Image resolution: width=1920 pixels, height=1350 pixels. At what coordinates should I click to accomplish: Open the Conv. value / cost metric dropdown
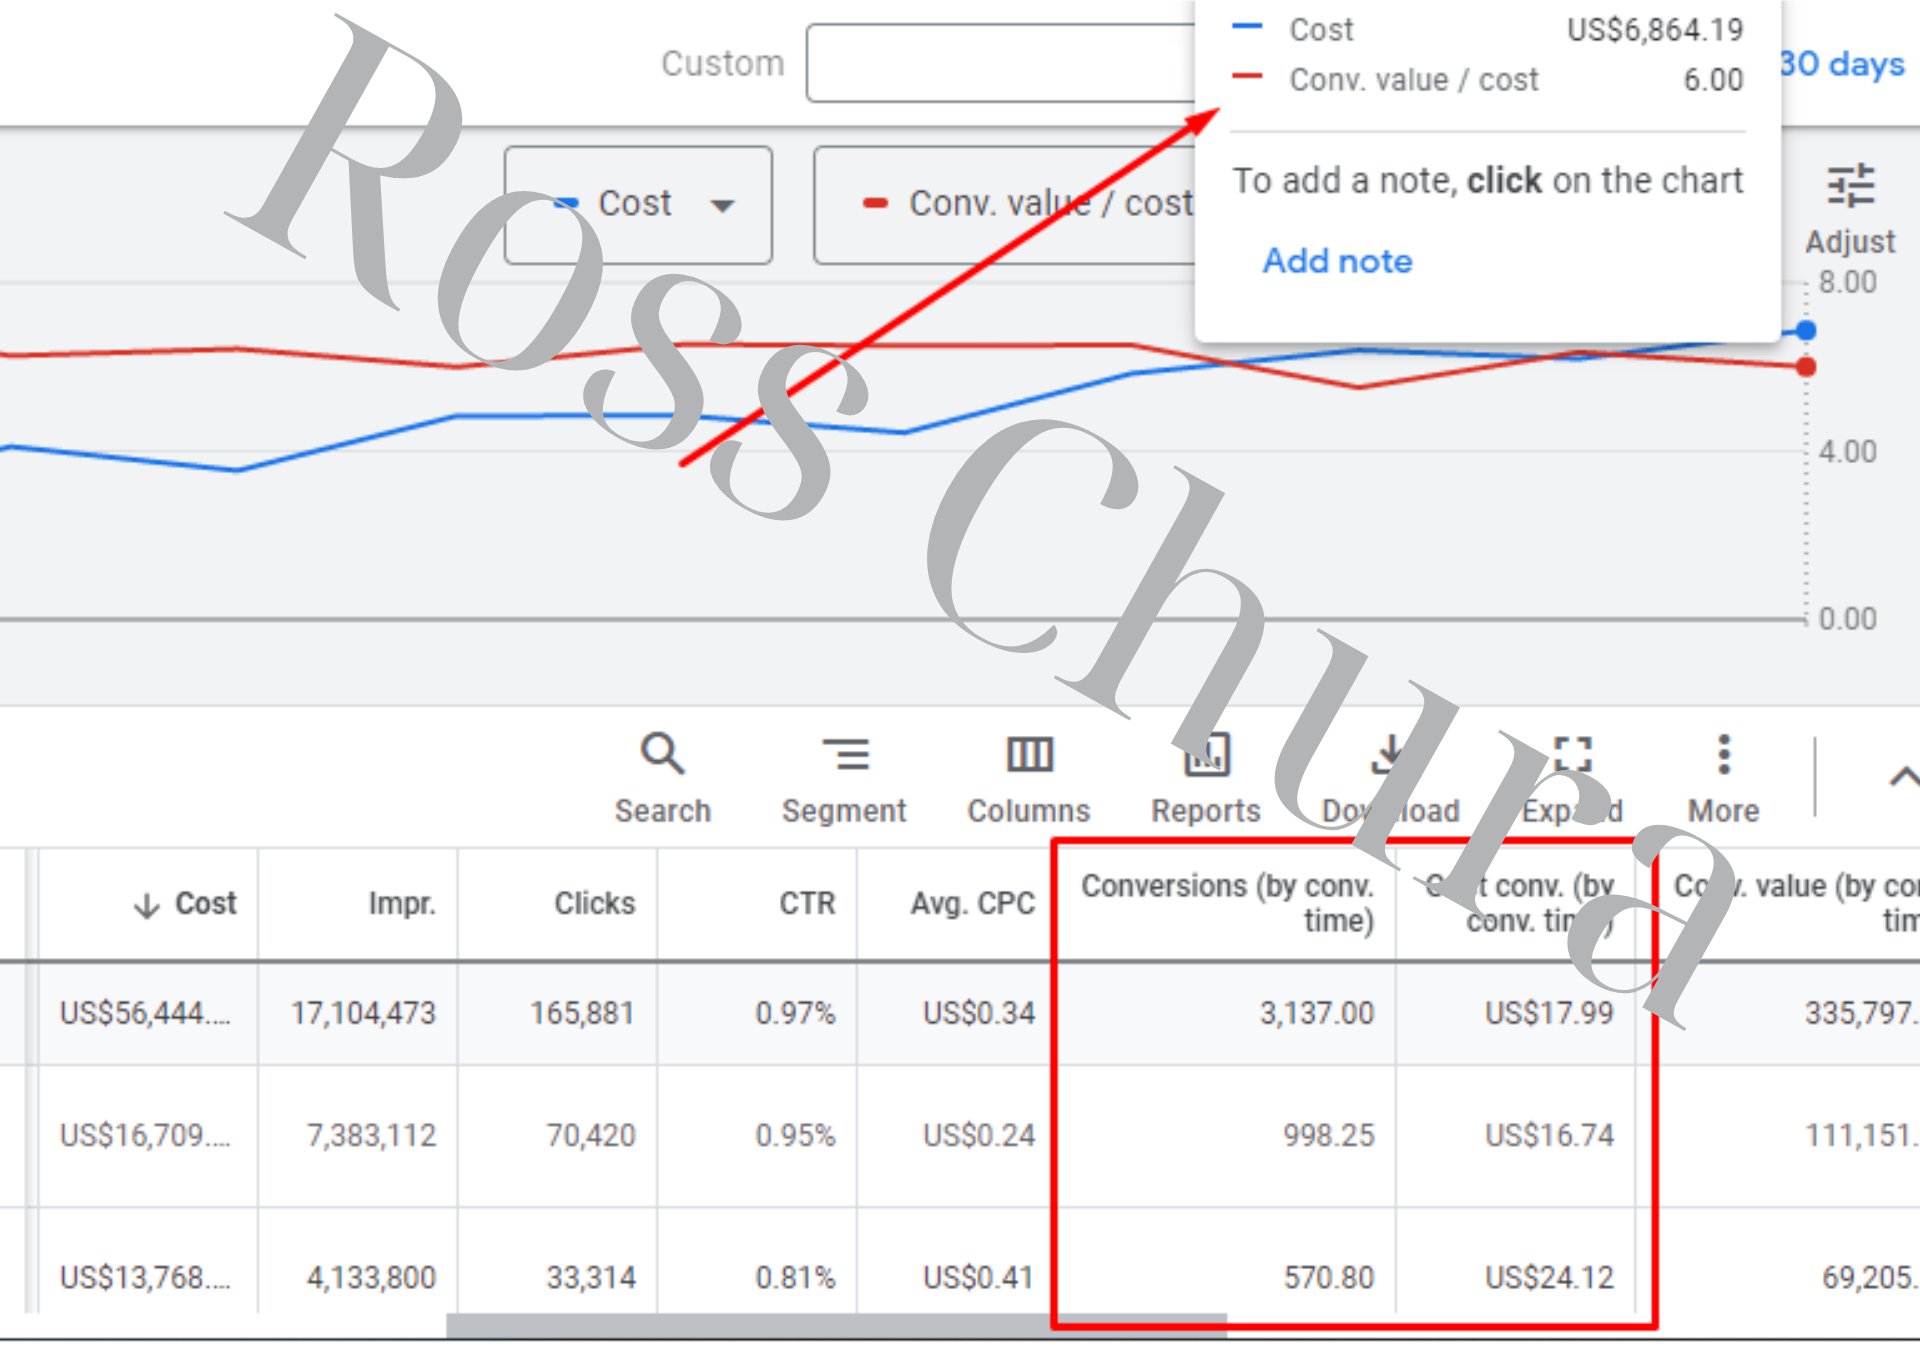tap(1005, 205)
